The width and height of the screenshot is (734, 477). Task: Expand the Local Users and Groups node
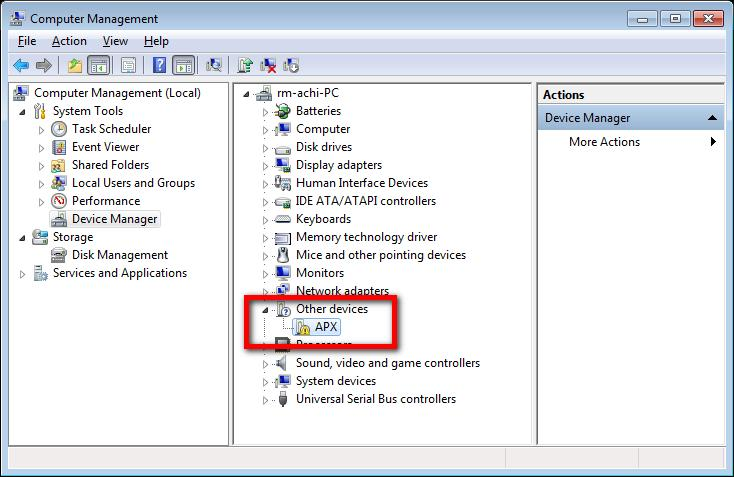pos(41,184)
